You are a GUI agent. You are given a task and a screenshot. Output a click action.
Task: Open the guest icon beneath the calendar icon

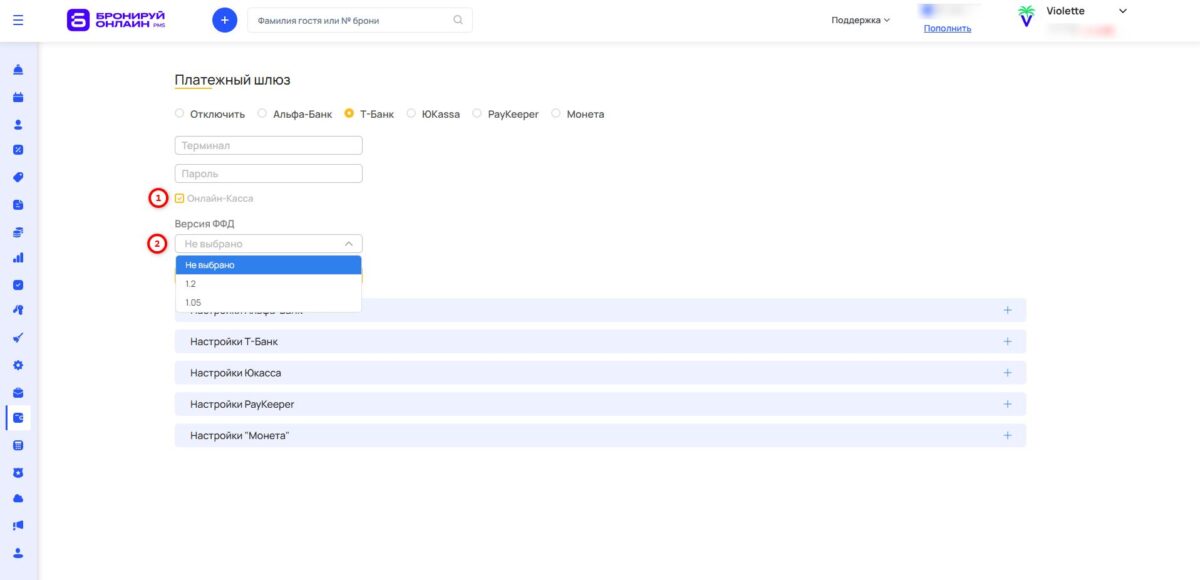pos(18,125)
